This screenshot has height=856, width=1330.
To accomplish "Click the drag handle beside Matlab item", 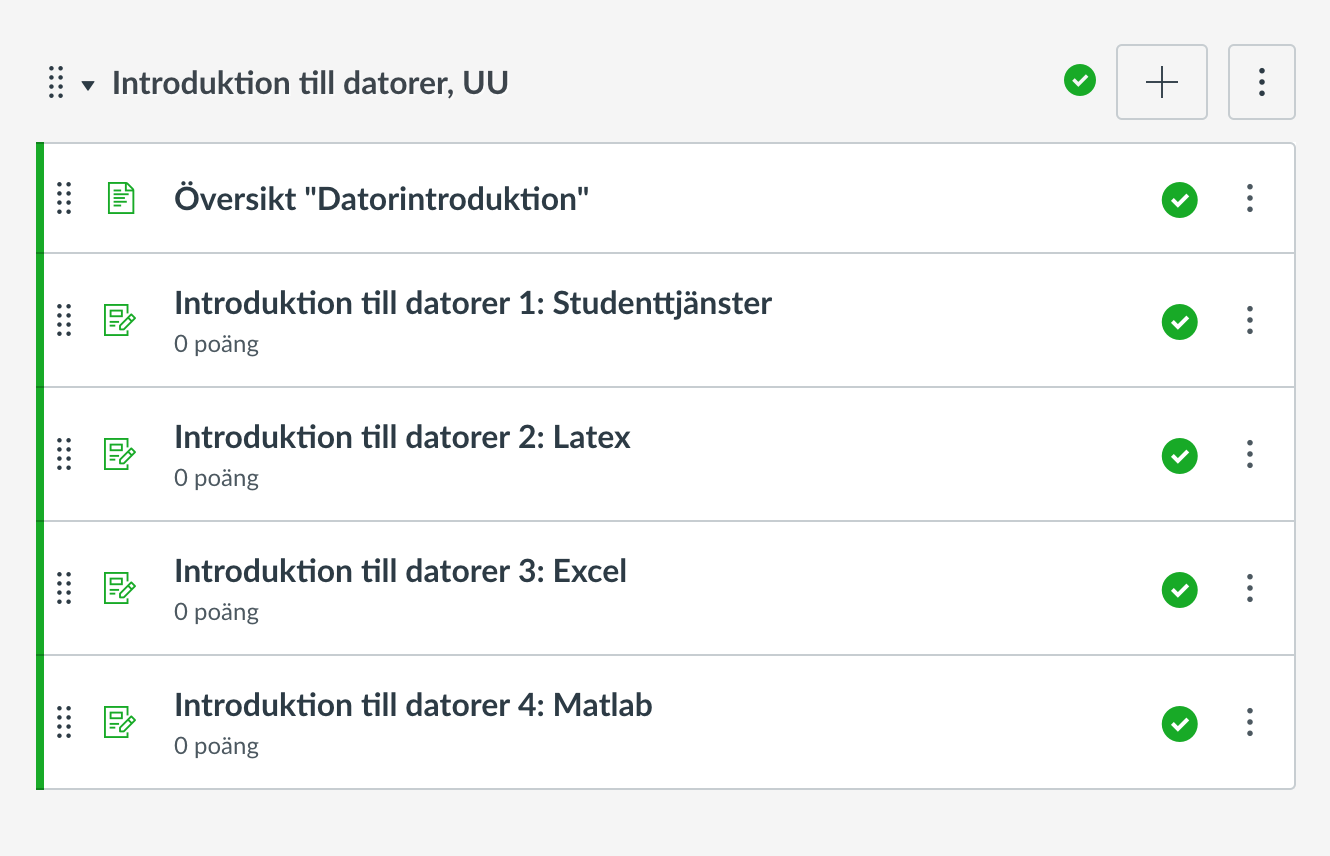I will [x=64, y=722].
